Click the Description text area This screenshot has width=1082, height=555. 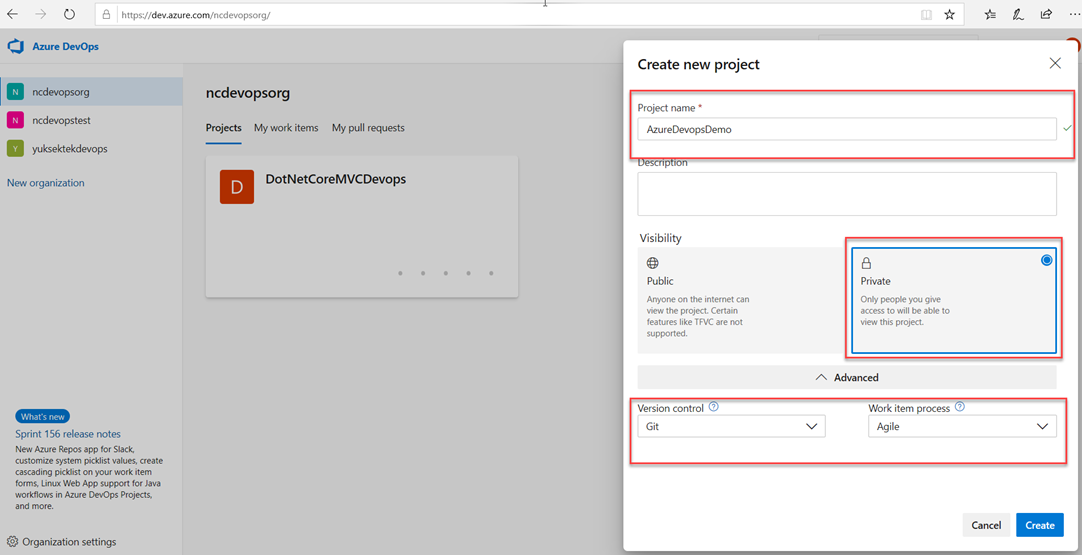847,194
